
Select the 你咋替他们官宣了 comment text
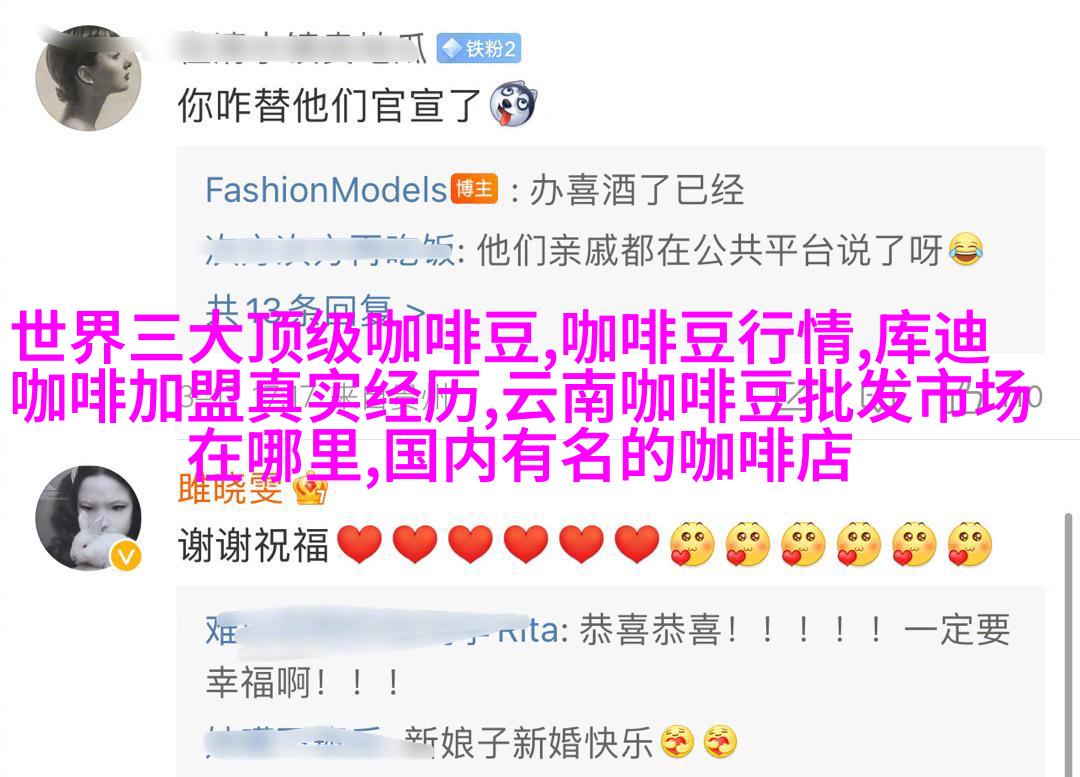pos(329,105)
